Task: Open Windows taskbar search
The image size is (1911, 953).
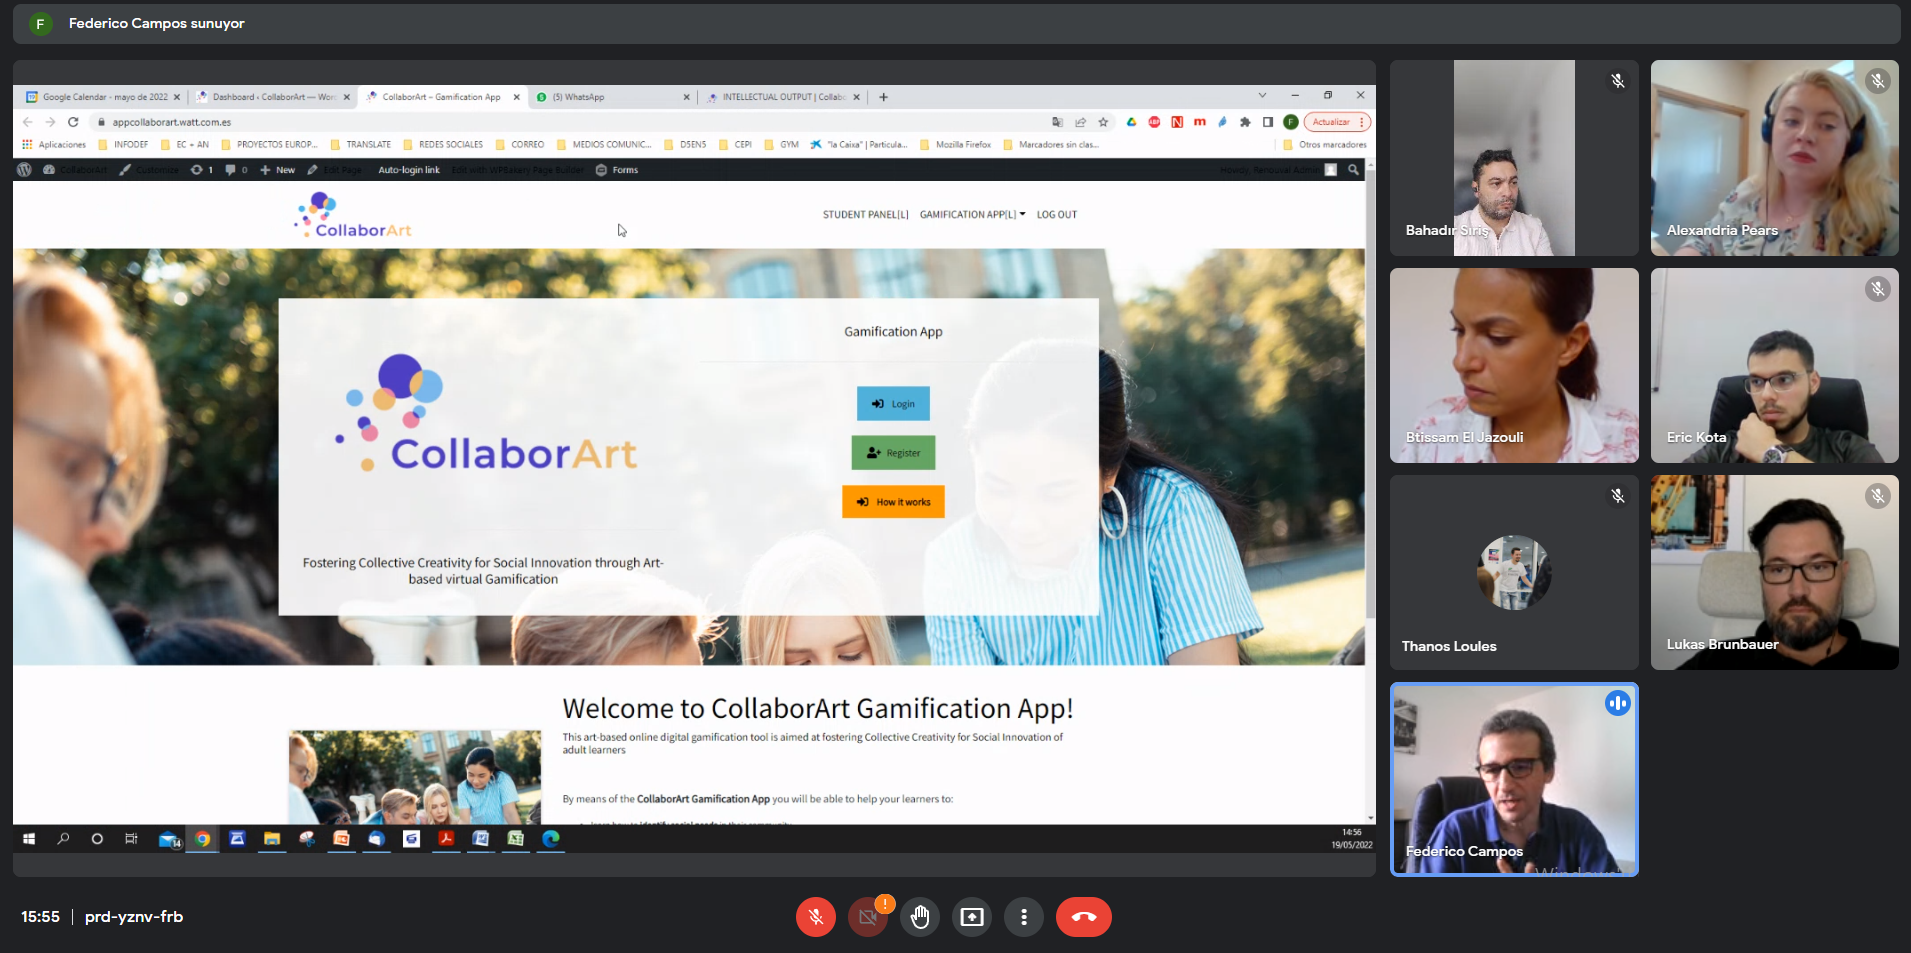Action: 63,839
